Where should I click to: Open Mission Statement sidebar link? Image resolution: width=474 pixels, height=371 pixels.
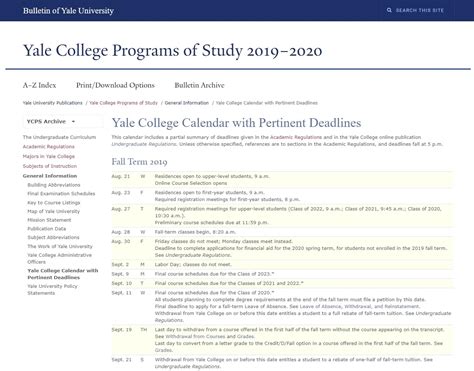click(49, 220)
